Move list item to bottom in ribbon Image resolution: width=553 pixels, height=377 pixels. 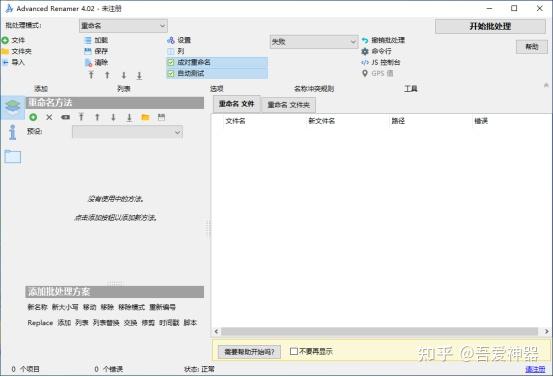pyautogui.click(x=139, y=75)
